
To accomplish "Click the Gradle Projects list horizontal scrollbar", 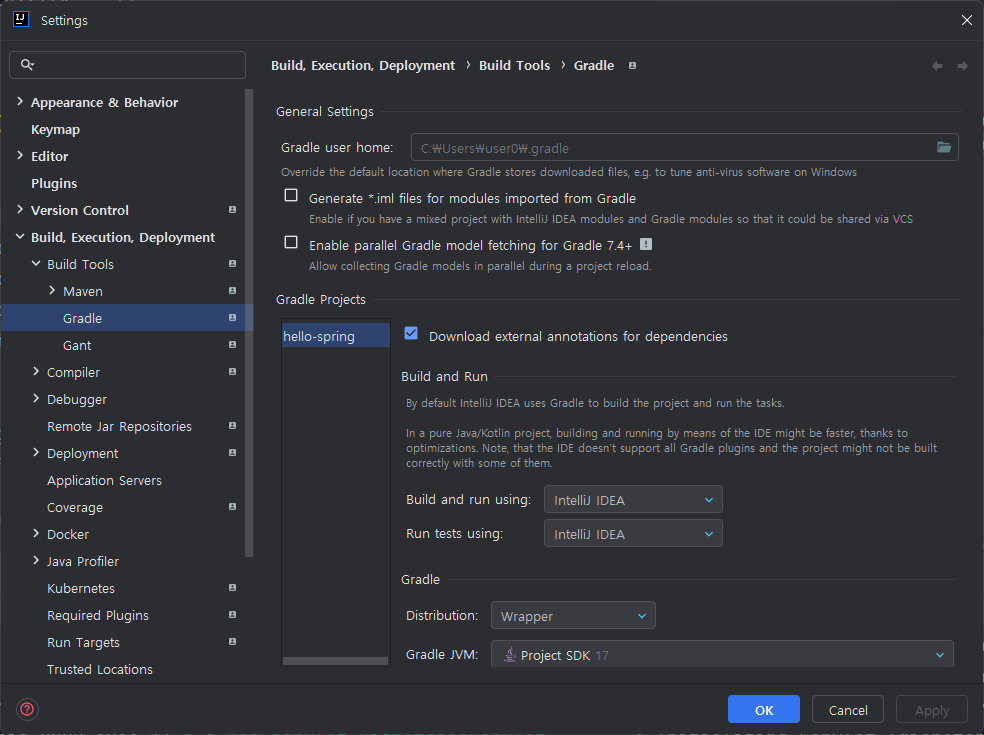I will point(335,661).
